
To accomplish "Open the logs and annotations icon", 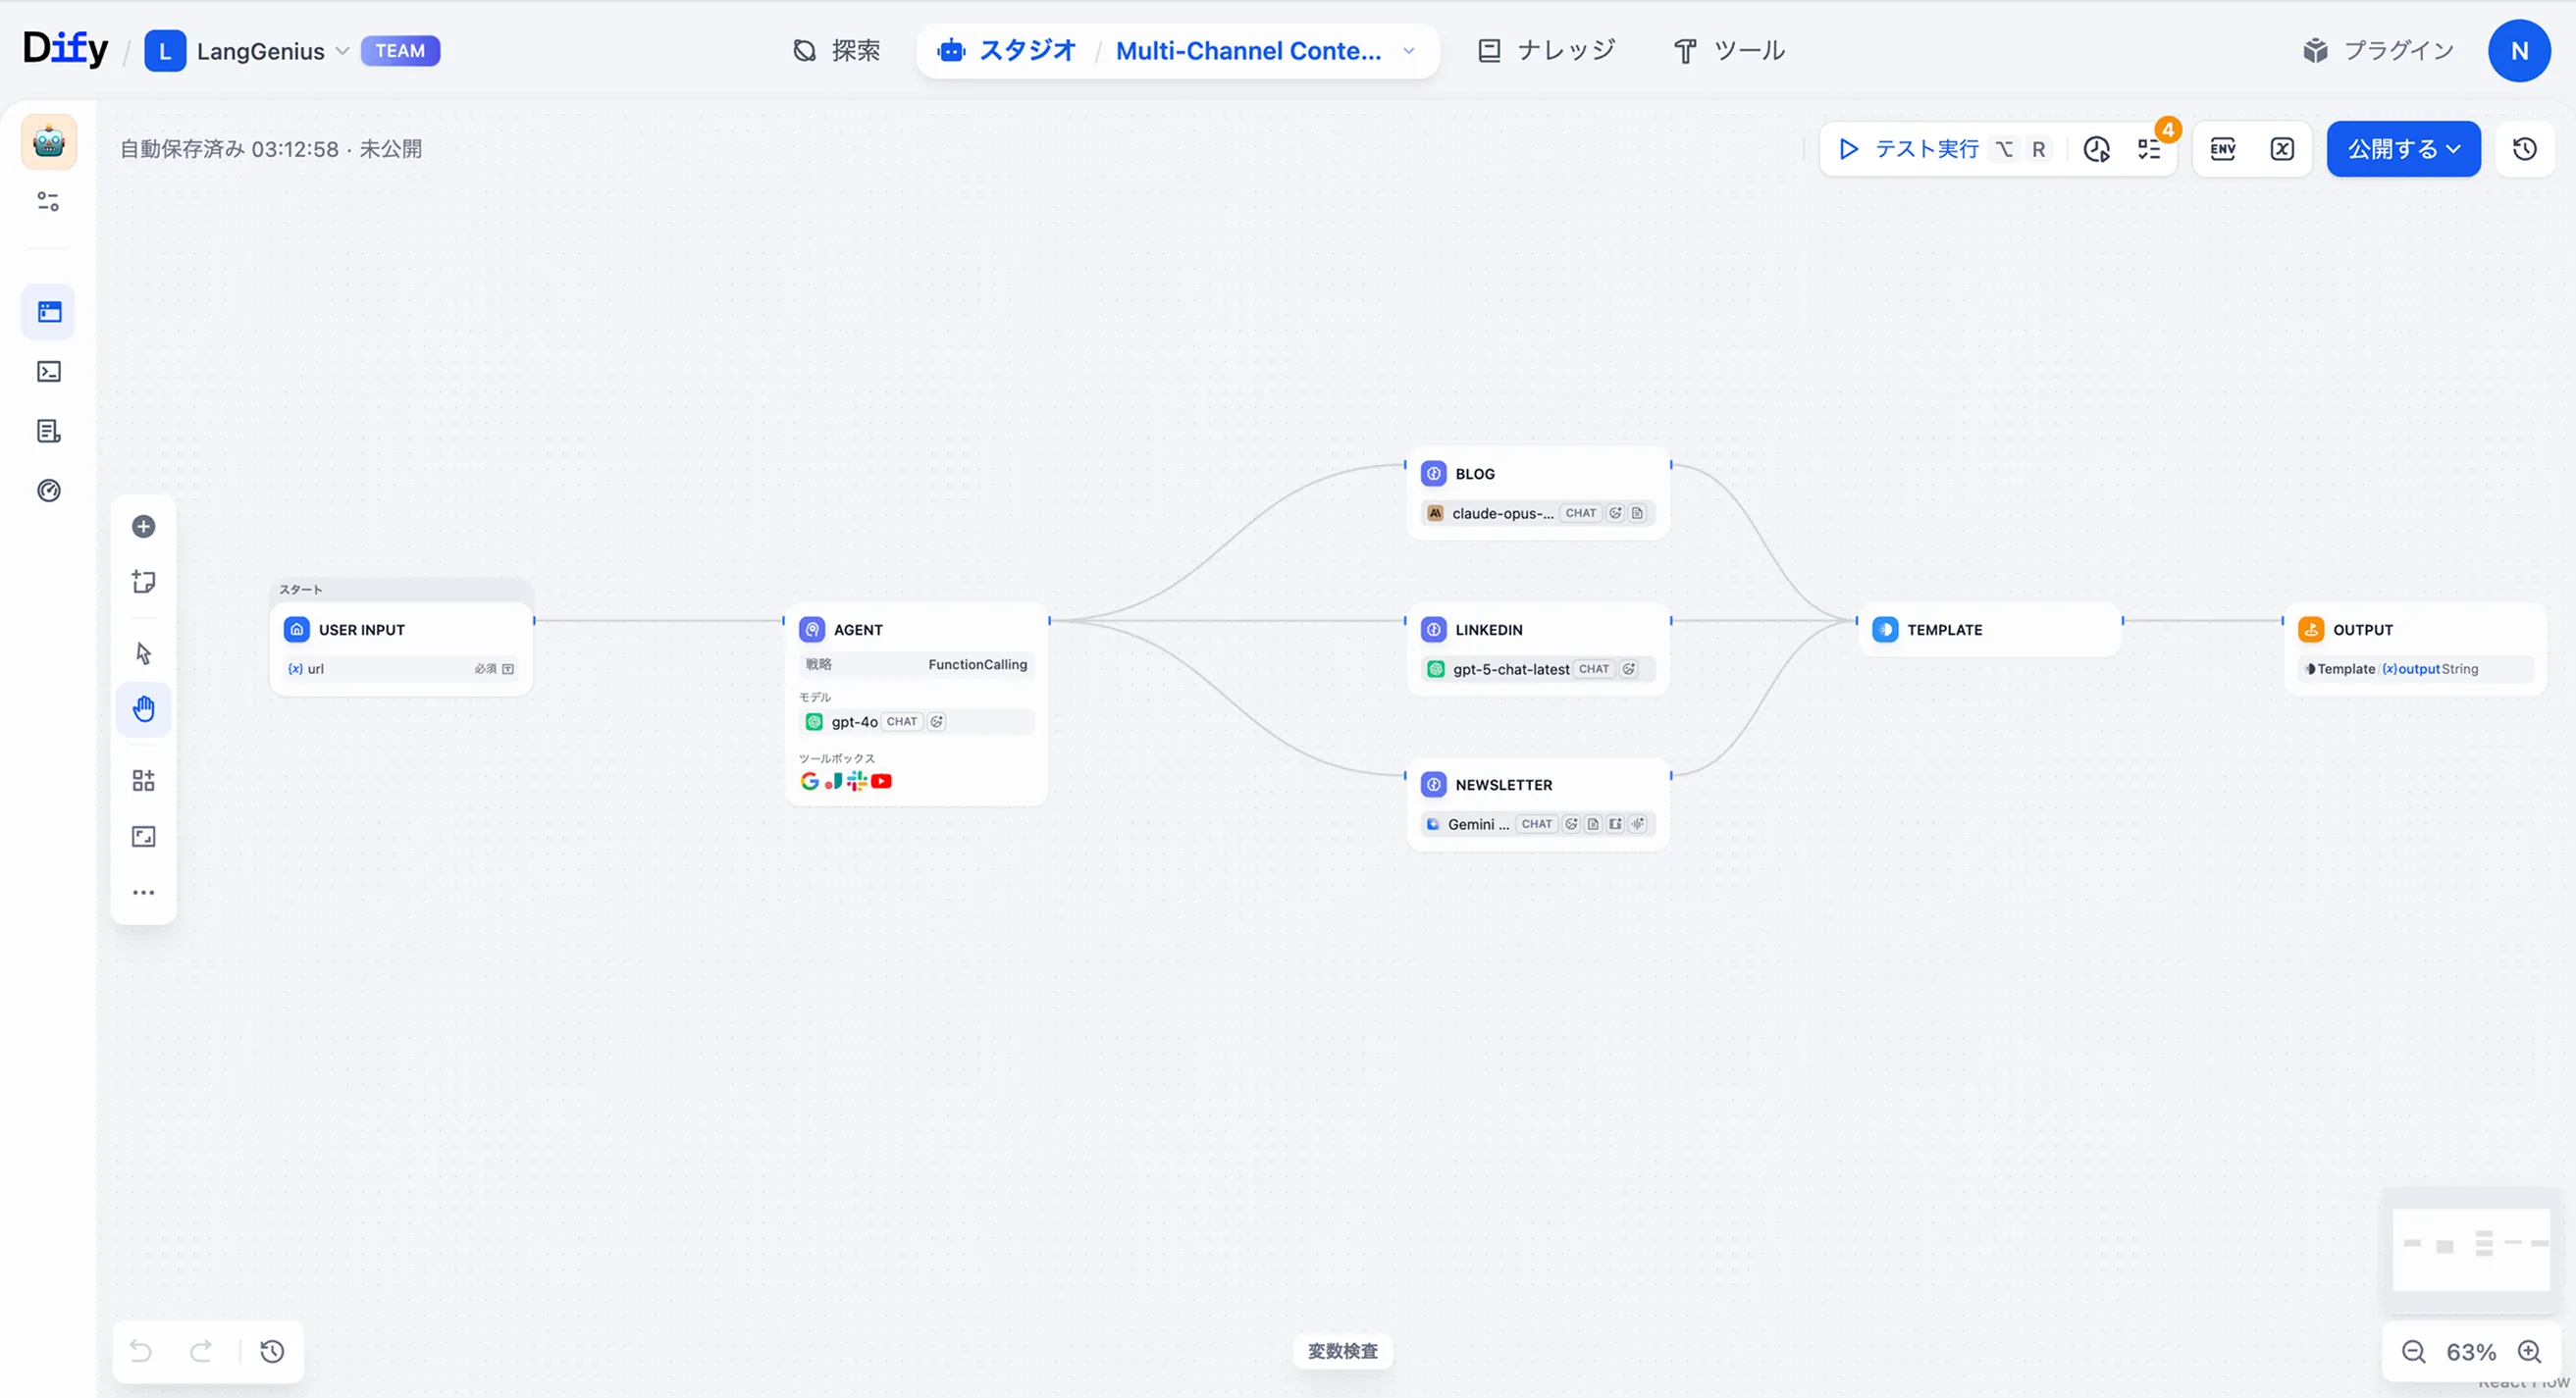I will click(x=49, y=431).
